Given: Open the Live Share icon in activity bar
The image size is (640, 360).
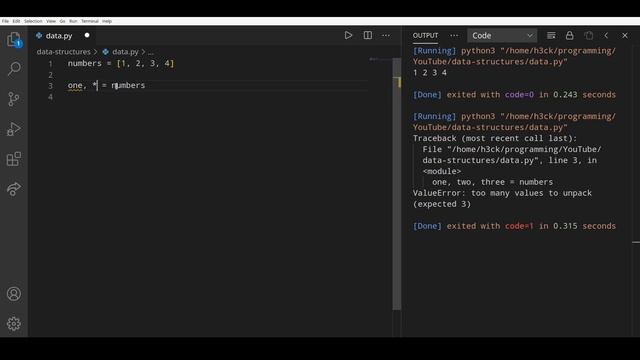Looking at the screenshot, I should (14, 189).
